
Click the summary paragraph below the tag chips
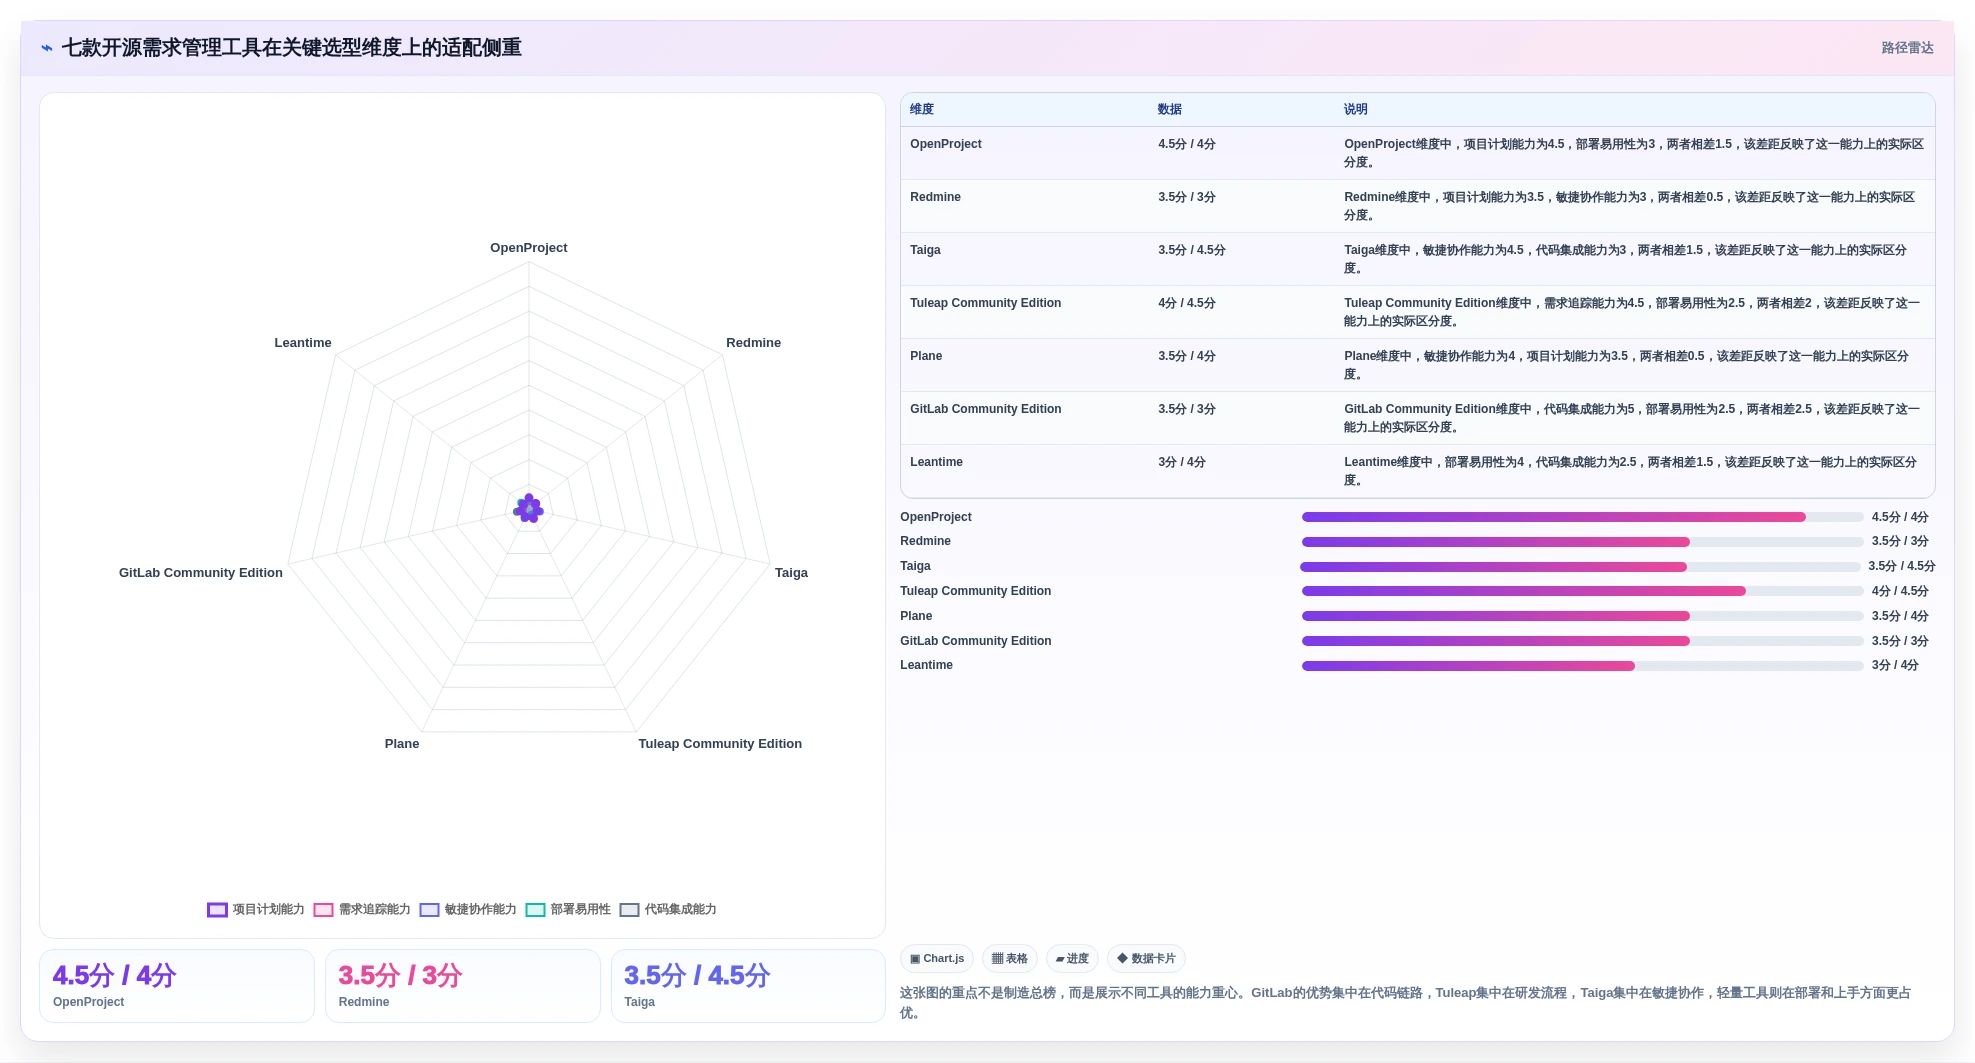tap(1406, 1003)
